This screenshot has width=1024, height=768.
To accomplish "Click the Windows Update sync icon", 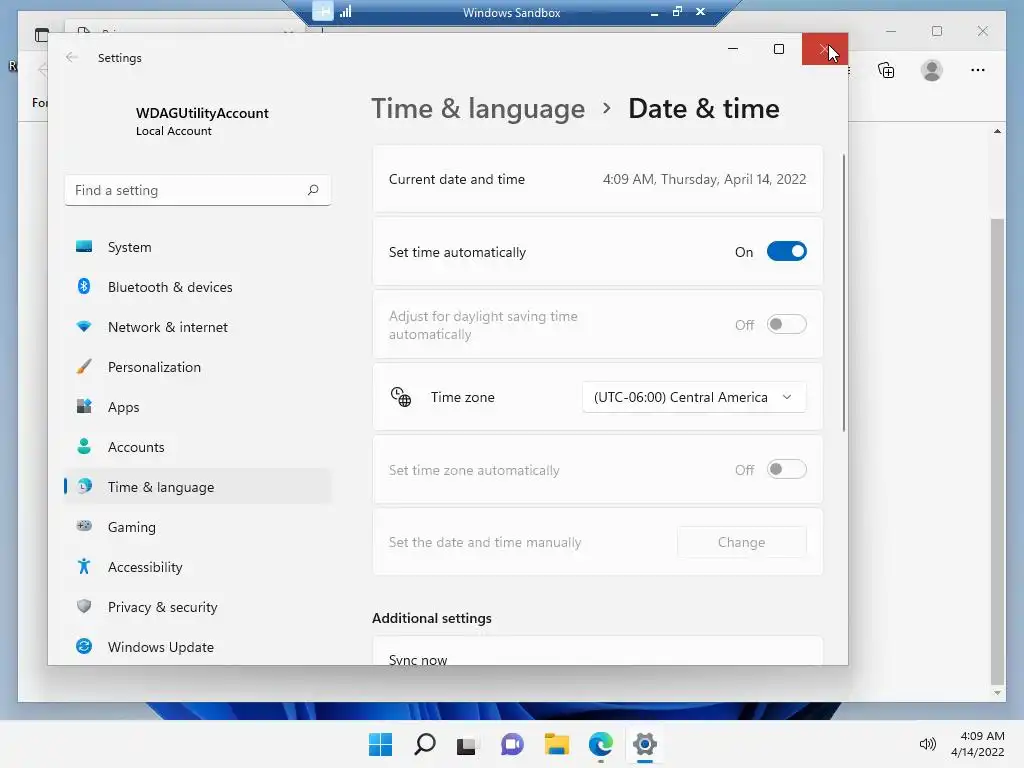I will [x=84, y=646].
